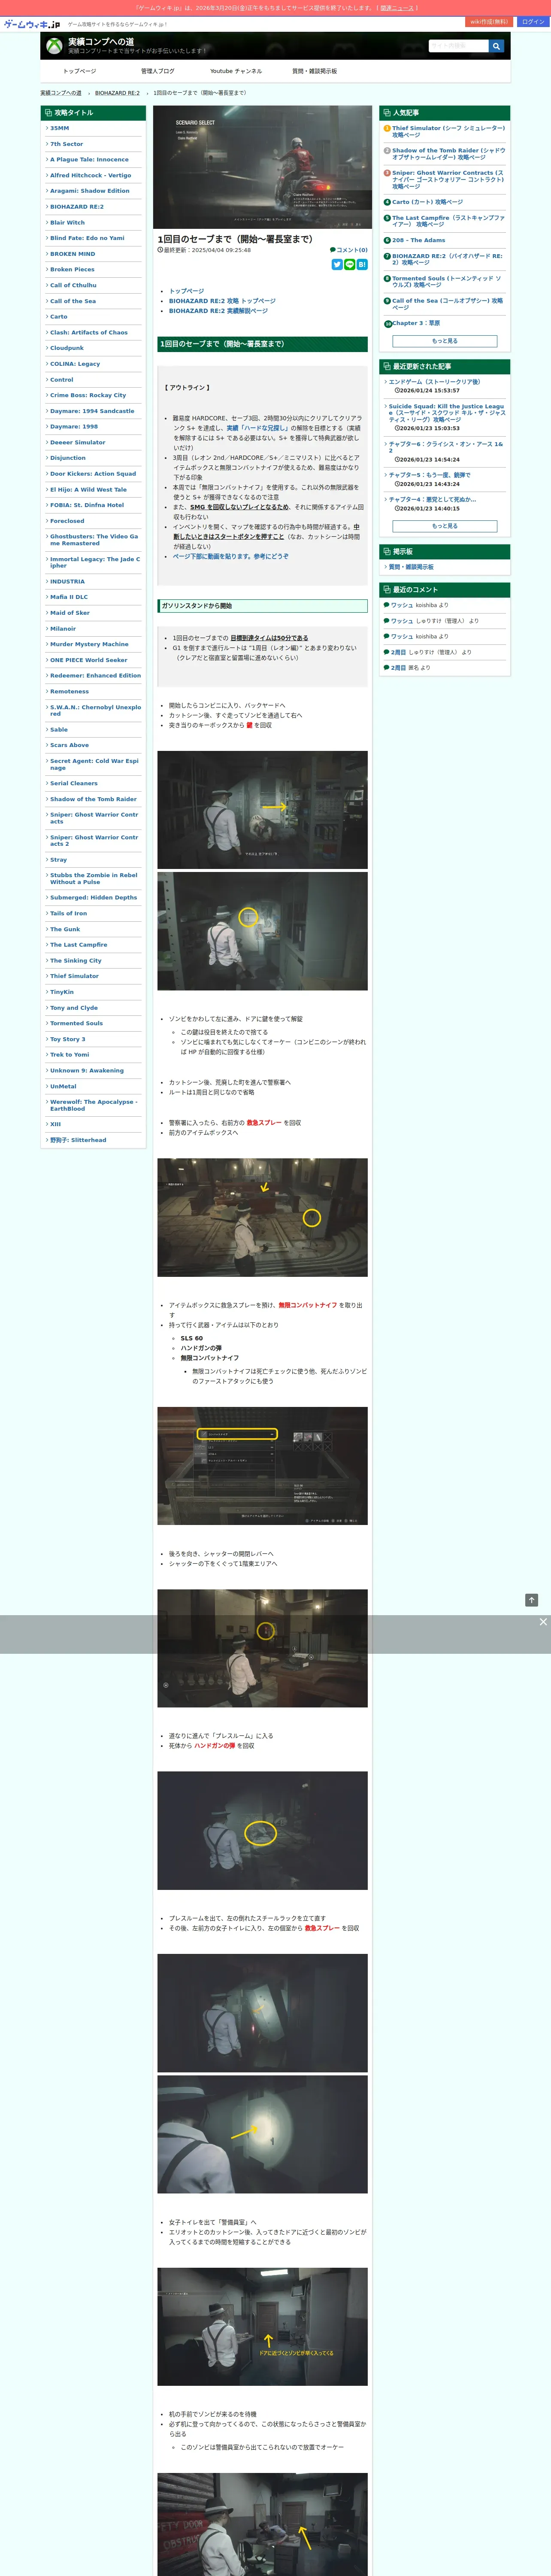Click 実績コンプへの道 breadcrumb link
Viewport: 551px width, 2576px height.
coord(61,93)
